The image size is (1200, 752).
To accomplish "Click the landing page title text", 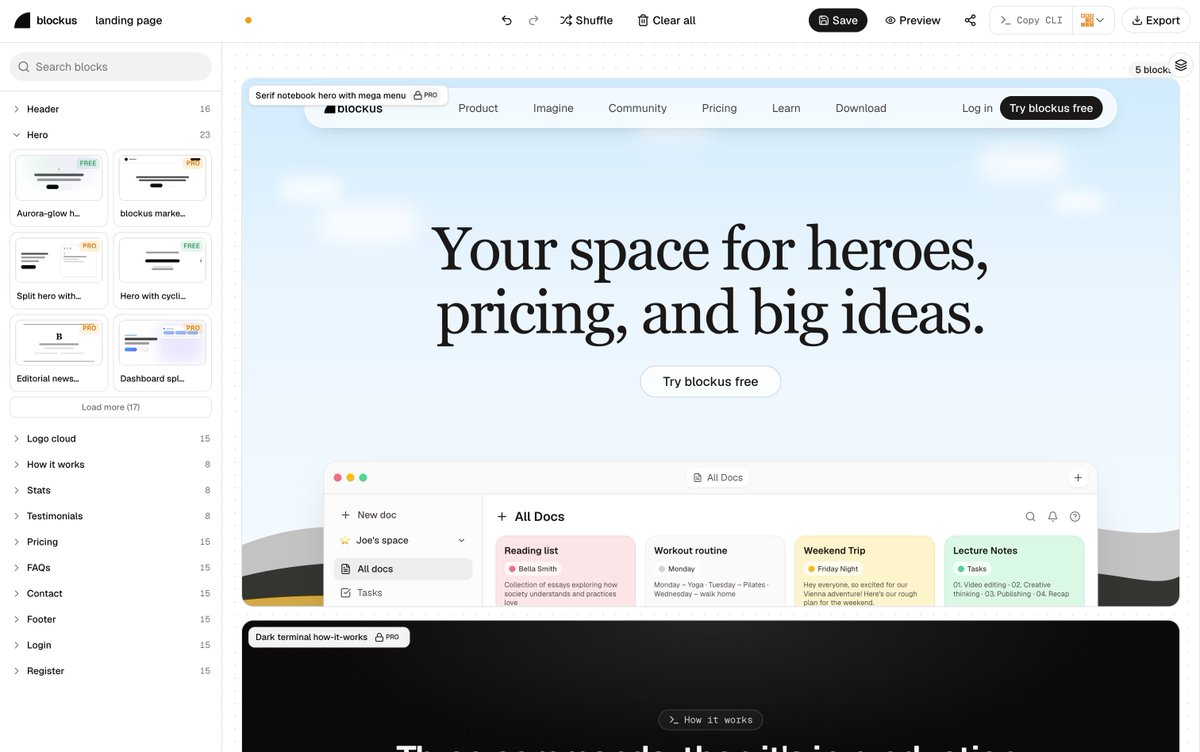I will tap(128, 20).
